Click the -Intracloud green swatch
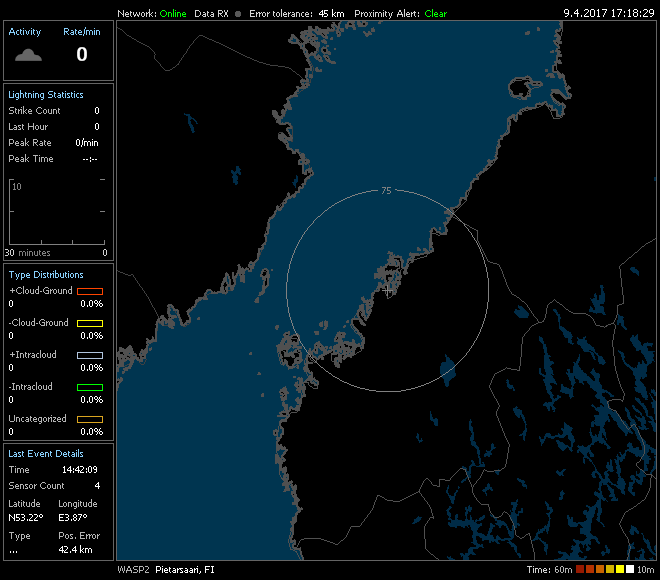This screenshot has width=660, height=580. click(90, 387)
